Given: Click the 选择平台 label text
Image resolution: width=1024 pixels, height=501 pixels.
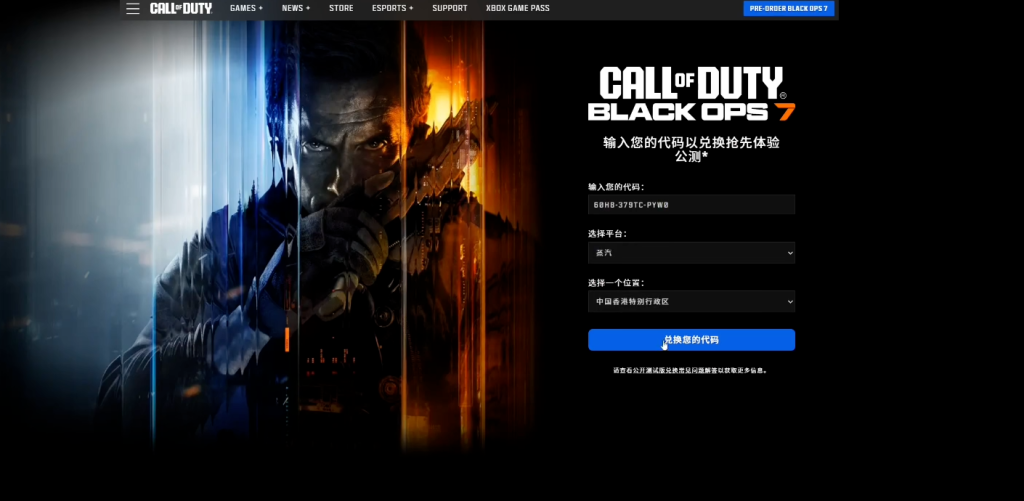Looking at the screenshot, I should [x=608, y=234].
